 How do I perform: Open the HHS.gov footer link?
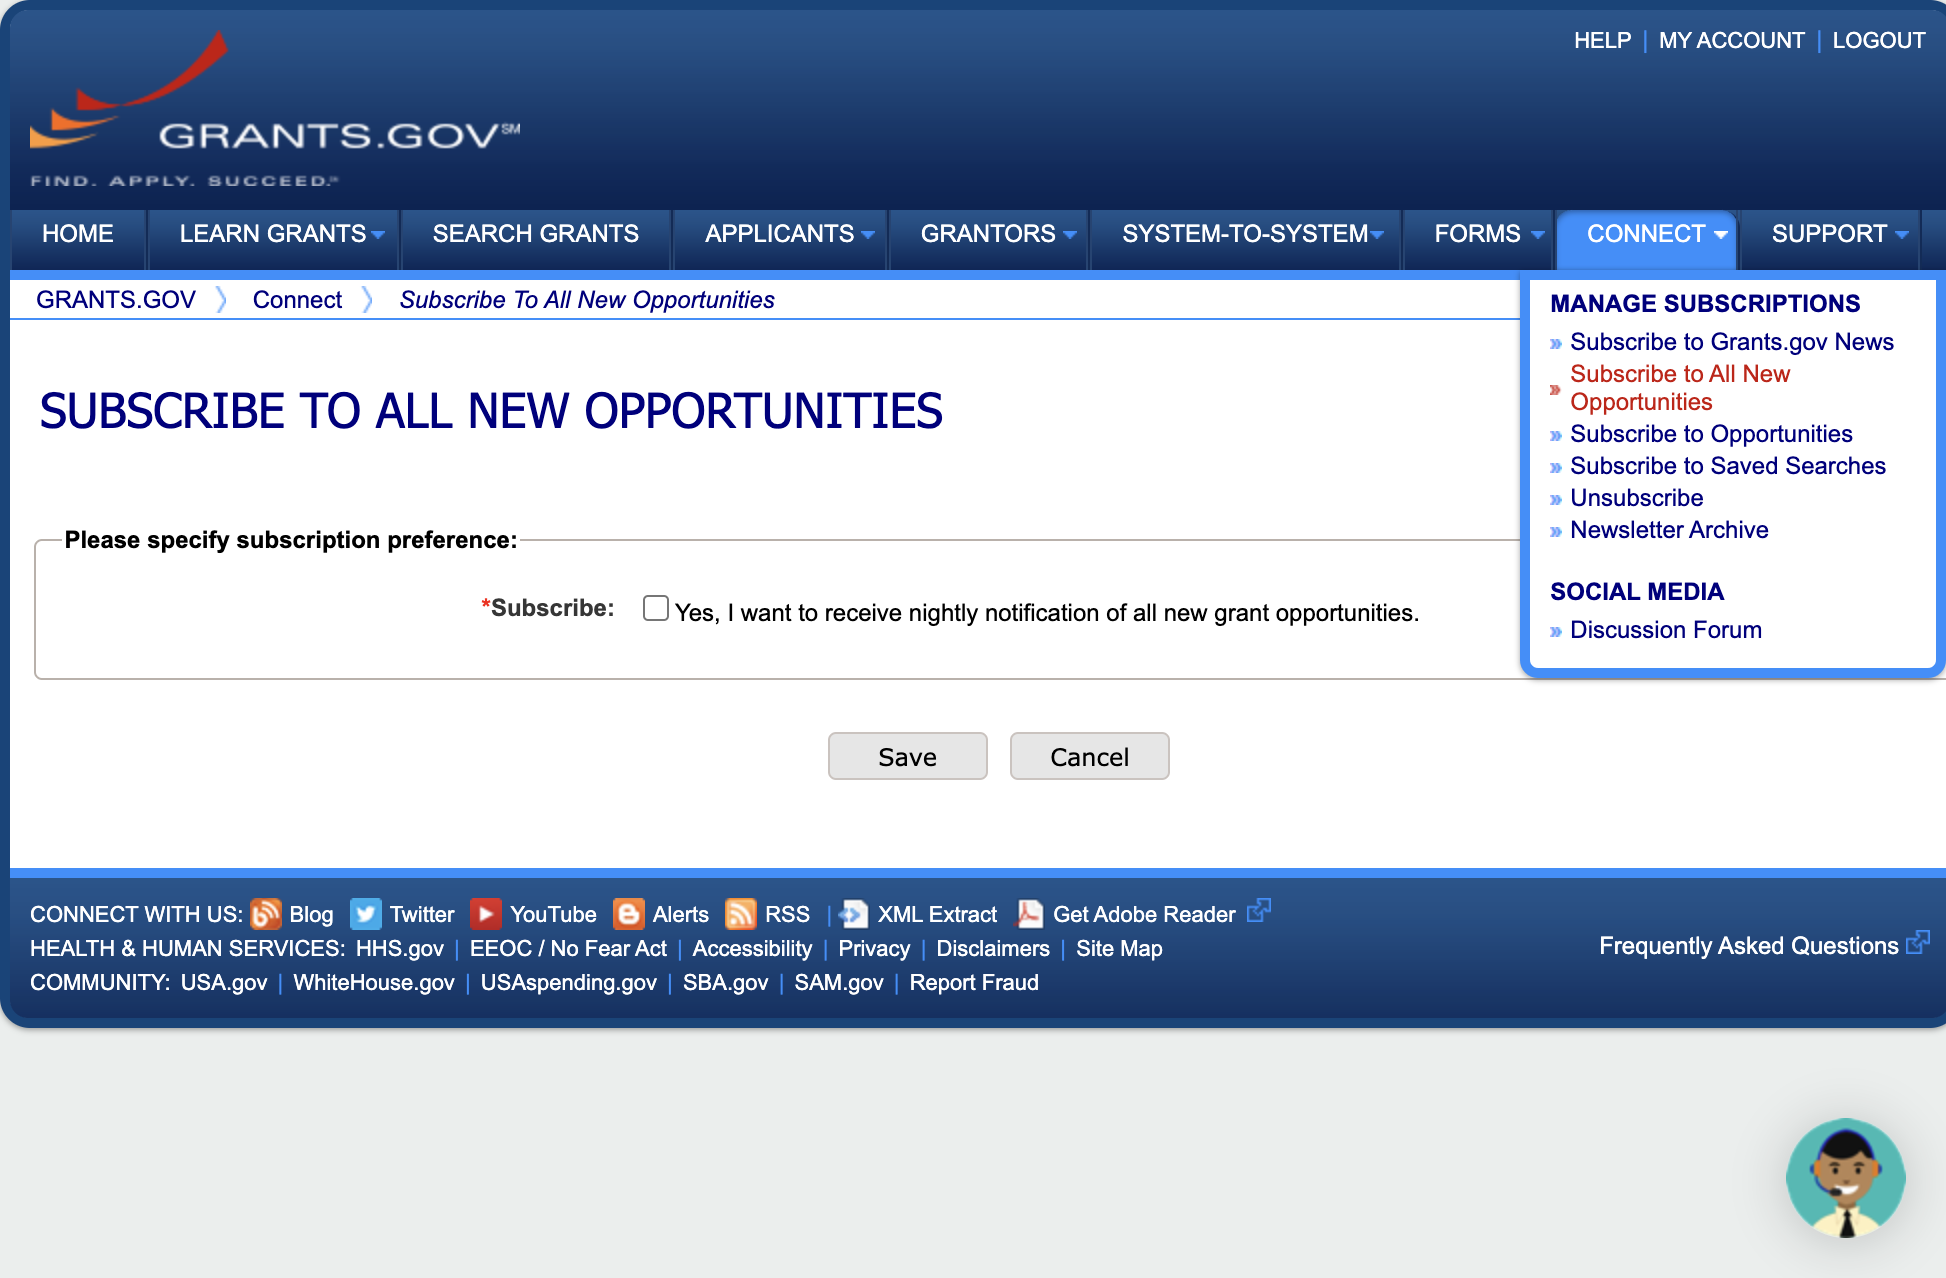(x=400, y=948)
